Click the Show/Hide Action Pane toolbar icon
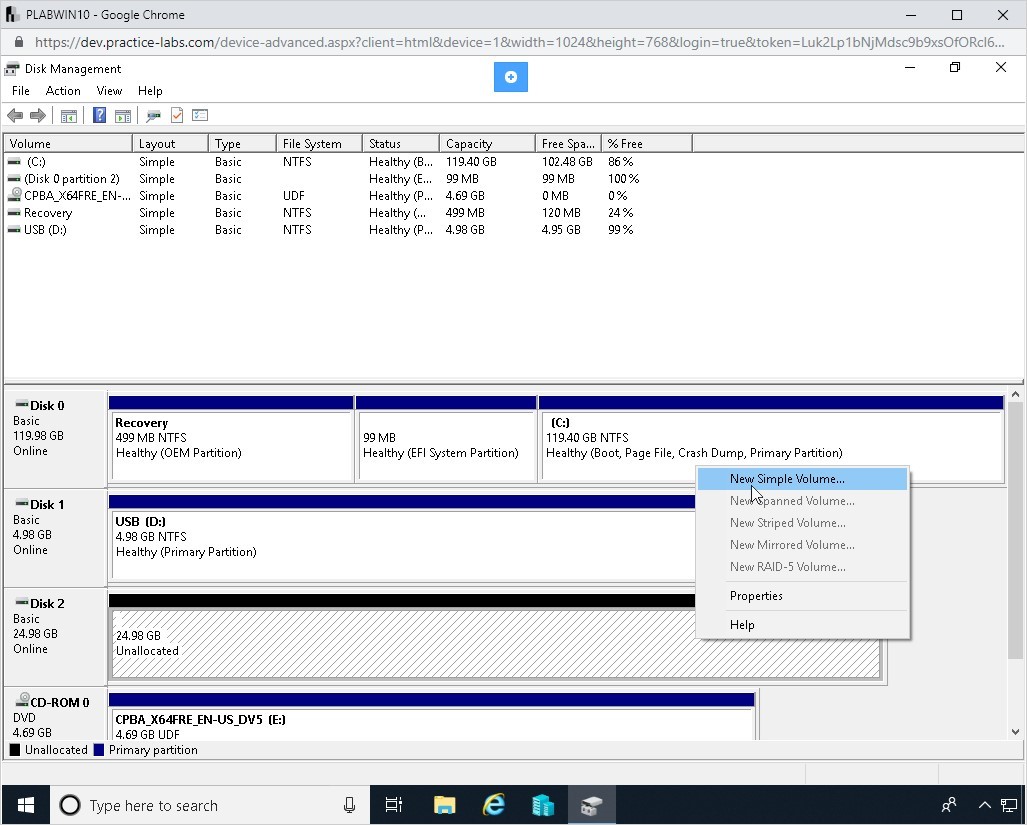This screenshot has width=1027, height=825. 122,116
